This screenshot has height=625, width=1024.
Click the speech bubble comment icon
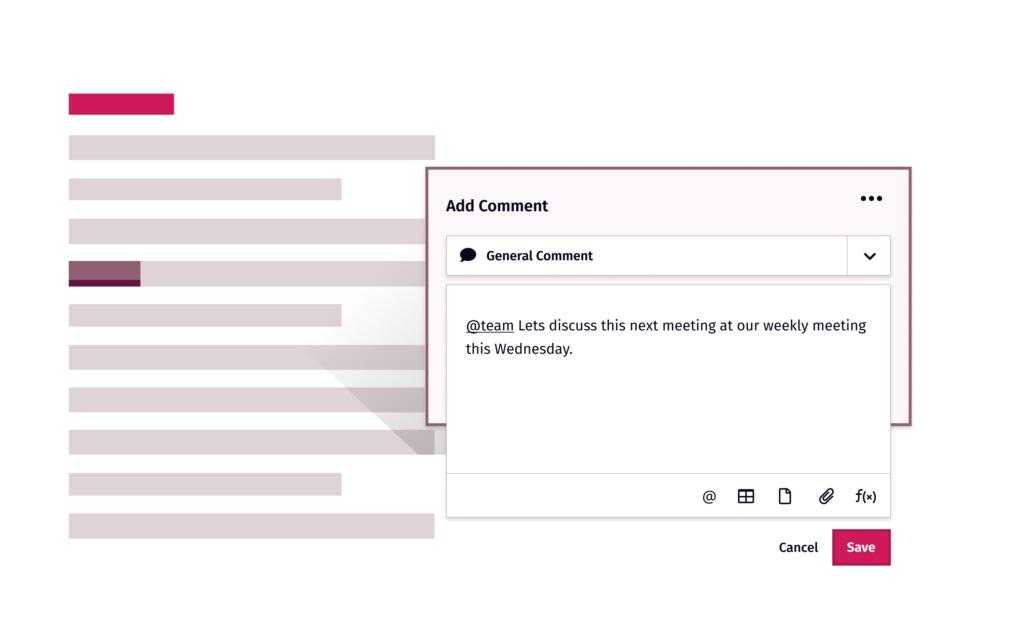[x=468, y=255]
